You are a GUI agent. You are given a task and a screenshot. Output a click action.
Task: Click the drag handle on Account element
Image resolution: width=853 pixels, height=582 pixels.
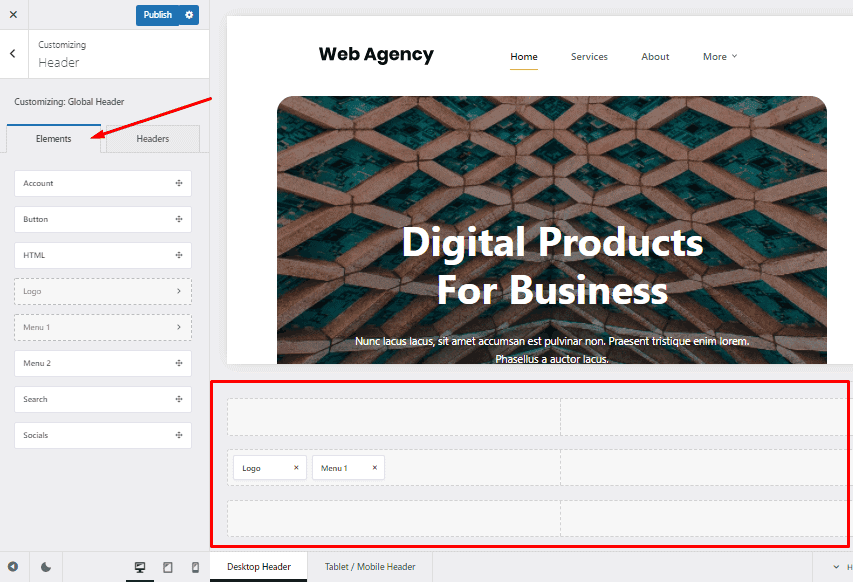click(x=178, y=183)
